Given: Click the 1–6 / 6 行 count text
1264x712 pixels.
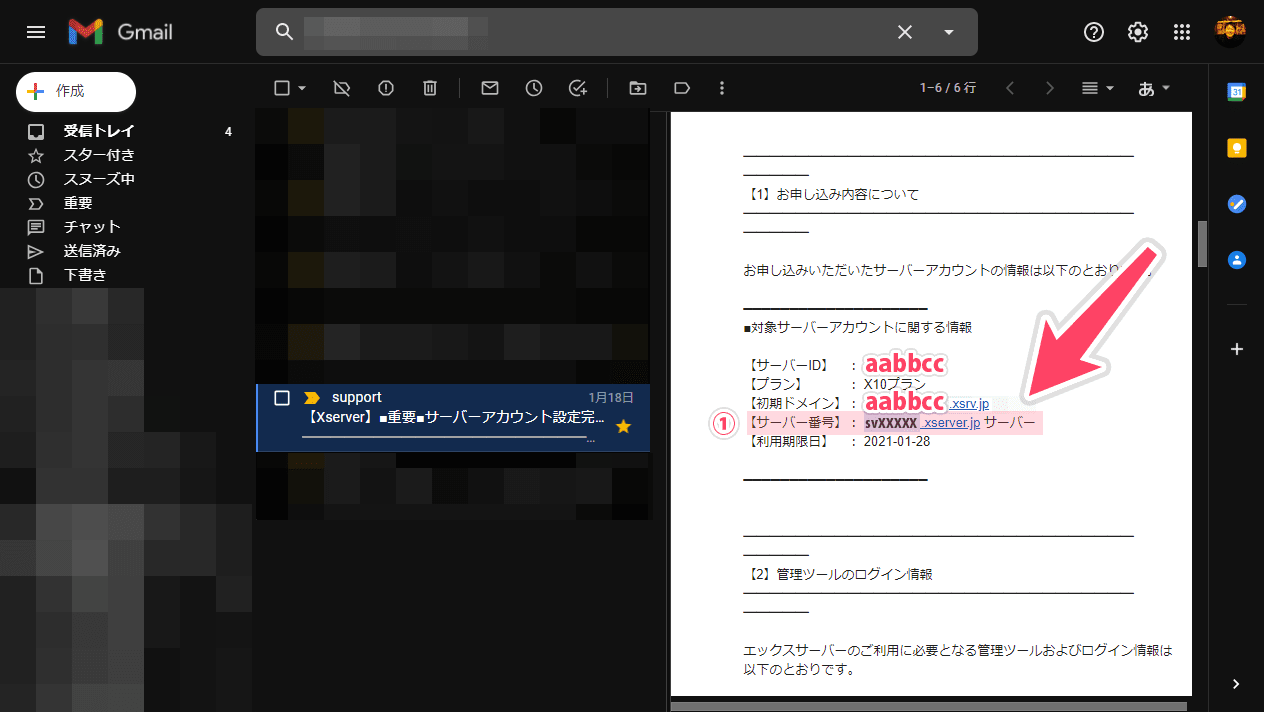Looking at the screenshot, I should point(948,88).
